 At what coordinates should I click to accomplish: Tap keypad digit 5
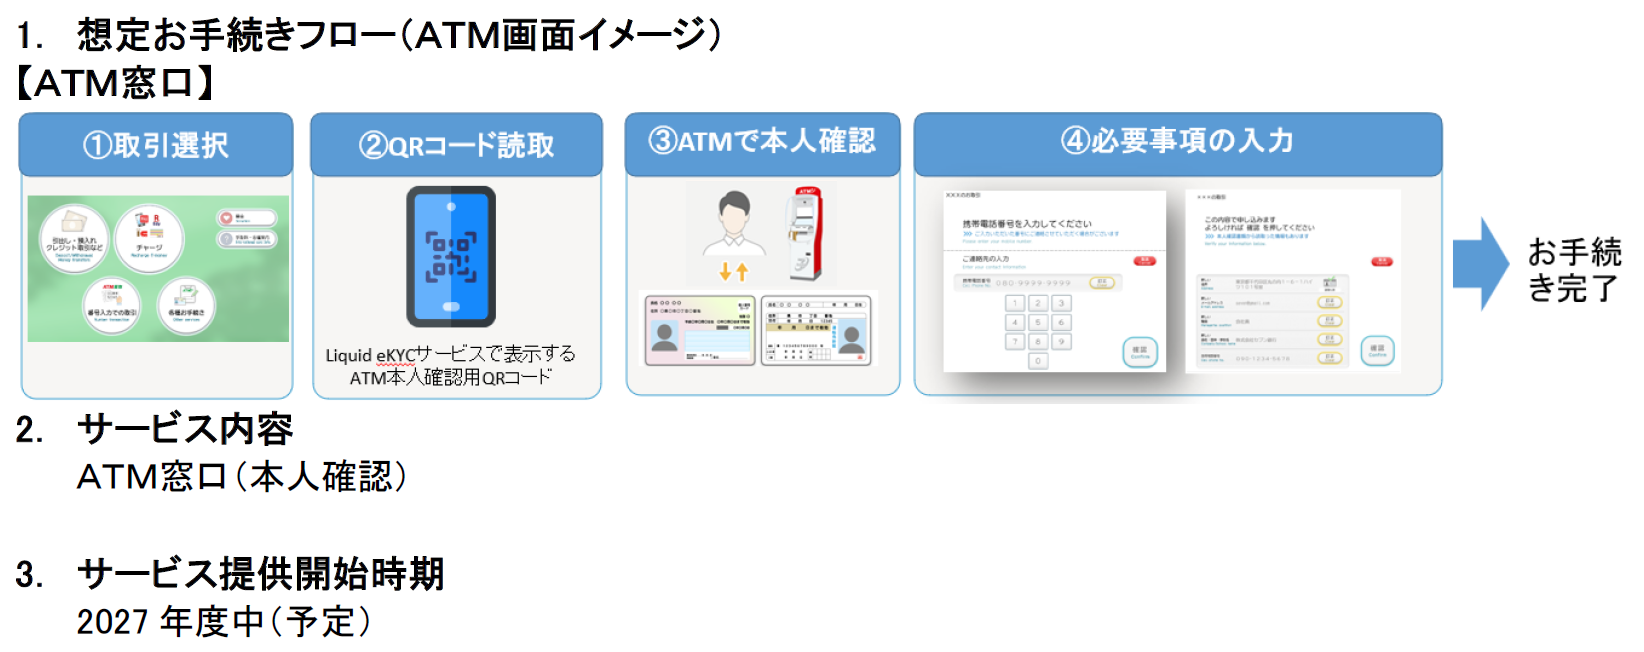point(1038,322)
